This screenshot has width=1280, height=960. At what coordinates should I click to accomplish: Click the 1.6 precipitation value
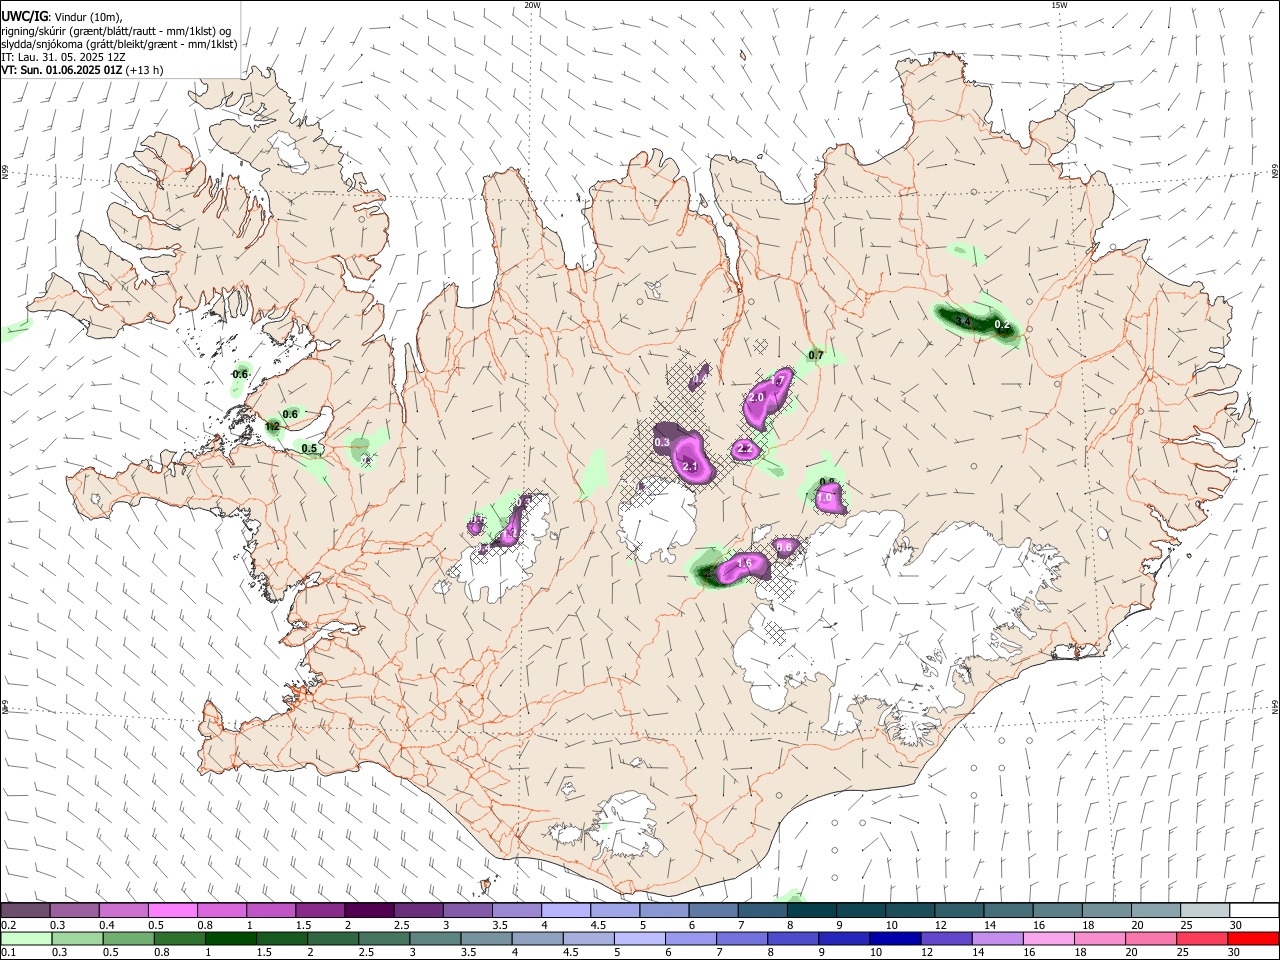744,563
